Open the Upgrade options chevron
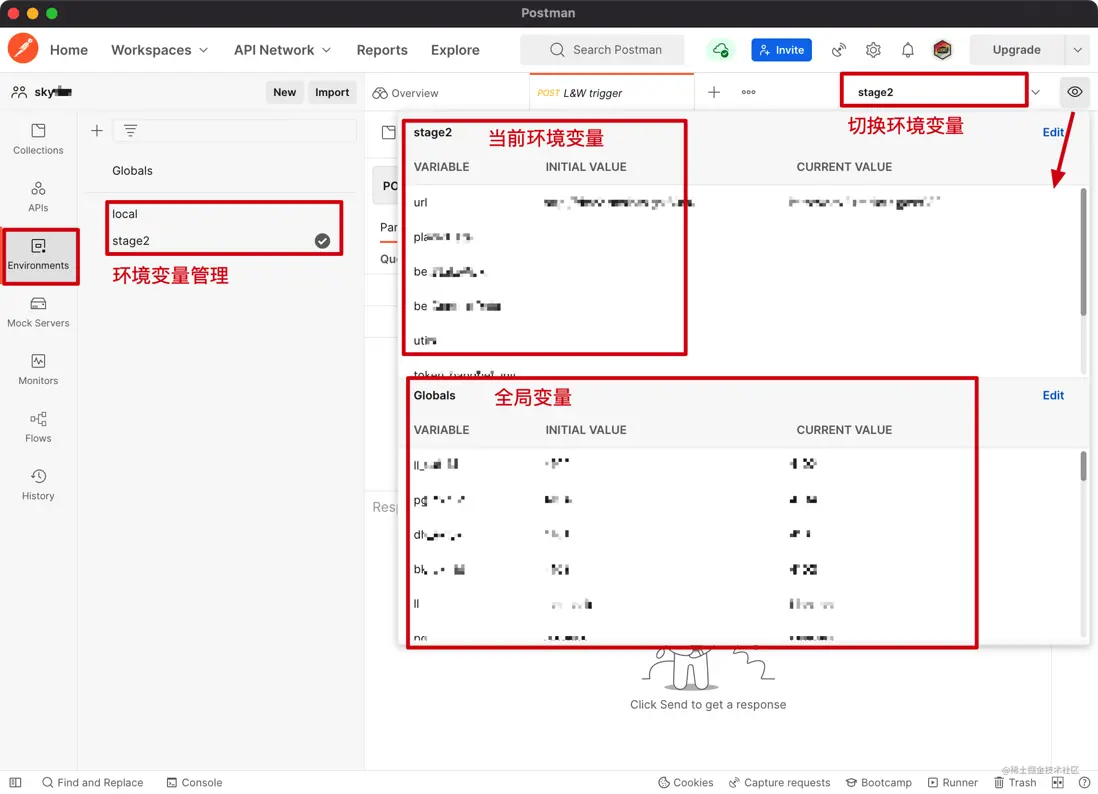Image resolution: width=1098 pixels, height=794 pixels. [1077, 50]
